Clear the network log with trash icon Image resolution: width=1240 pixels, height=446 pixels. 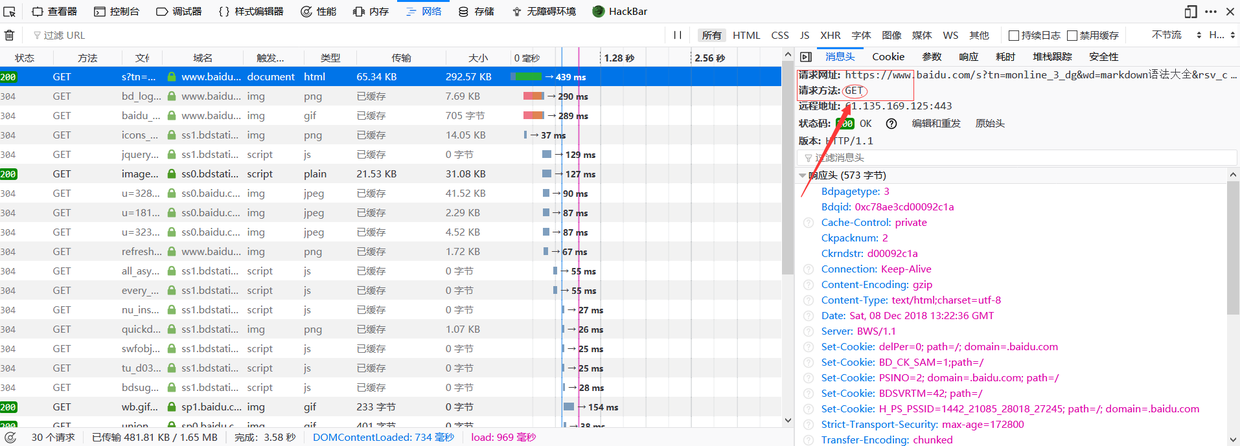[9, 35]
